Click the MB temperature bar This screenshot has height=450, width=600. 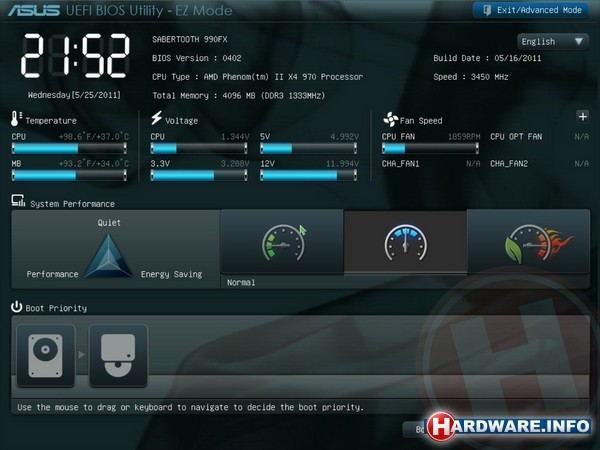(69, 175)
